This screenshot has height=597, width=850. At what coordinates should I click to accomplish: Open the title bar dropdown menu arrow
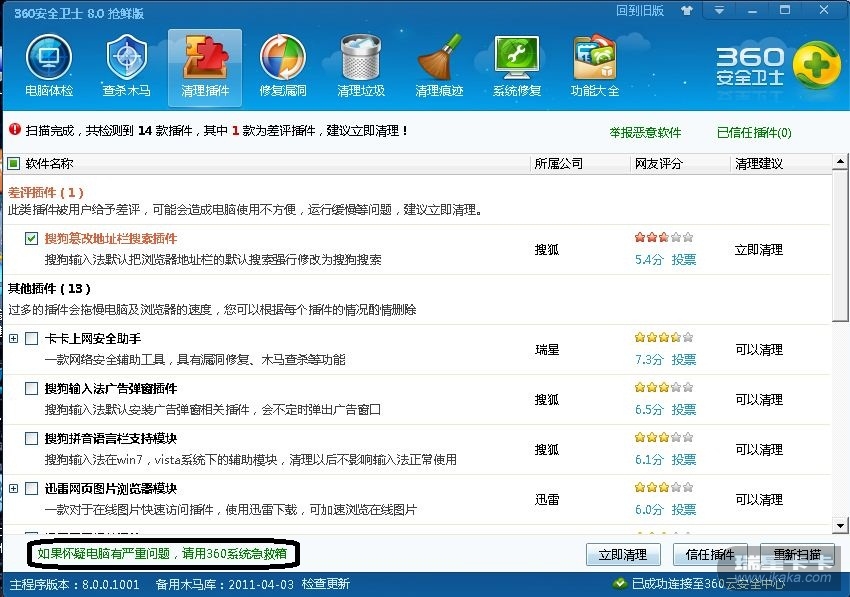[719, 10]
